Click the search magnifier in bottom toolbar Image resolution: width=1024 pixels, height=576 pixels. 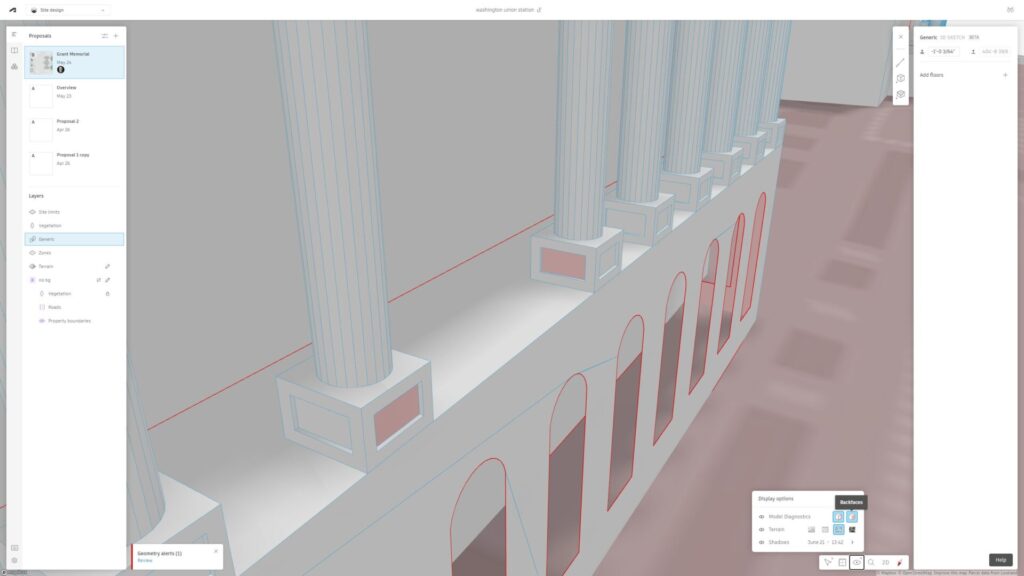pyautogui.click(x=871, y=563)
